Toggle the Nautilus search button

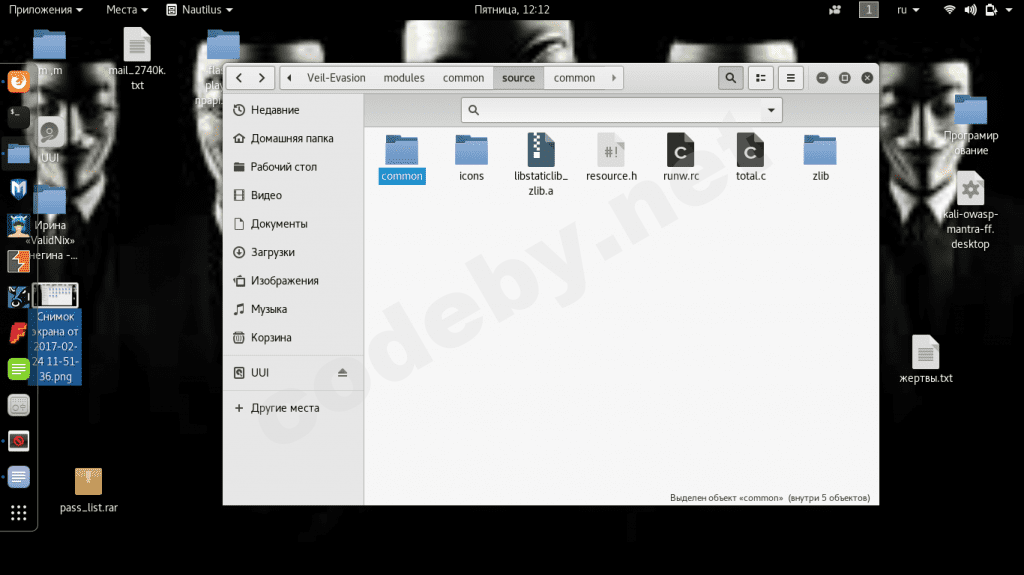730,78
